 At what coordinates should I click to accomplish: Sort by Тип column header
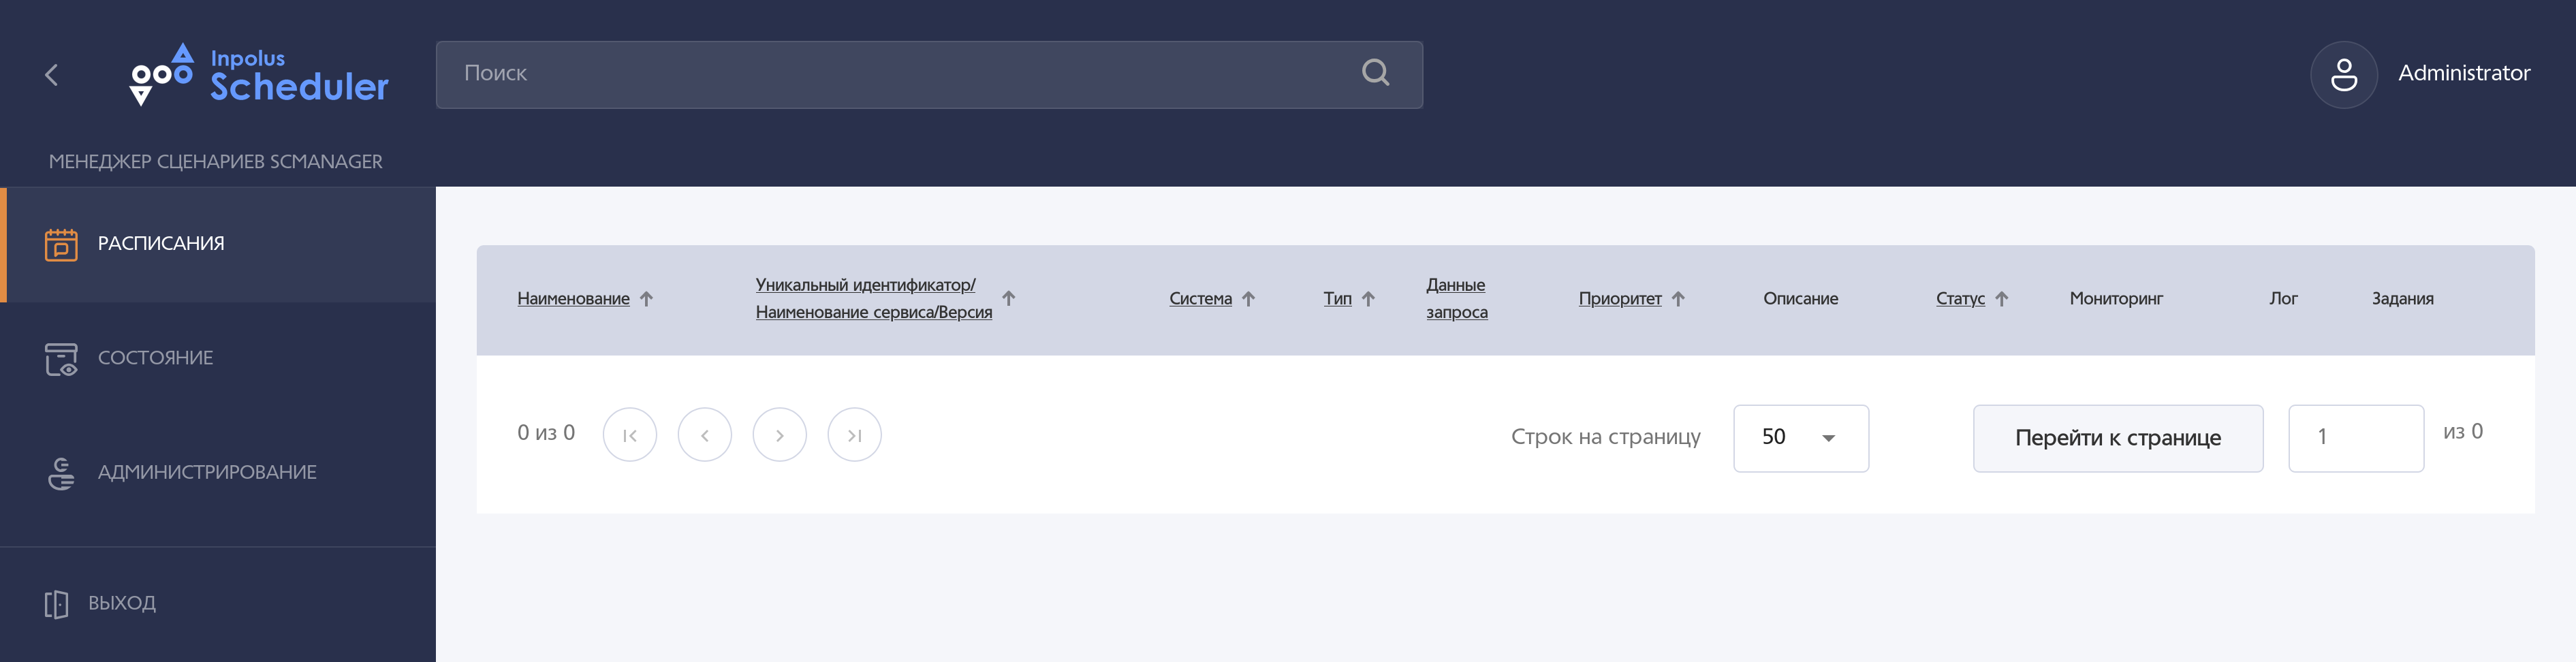1337,299
